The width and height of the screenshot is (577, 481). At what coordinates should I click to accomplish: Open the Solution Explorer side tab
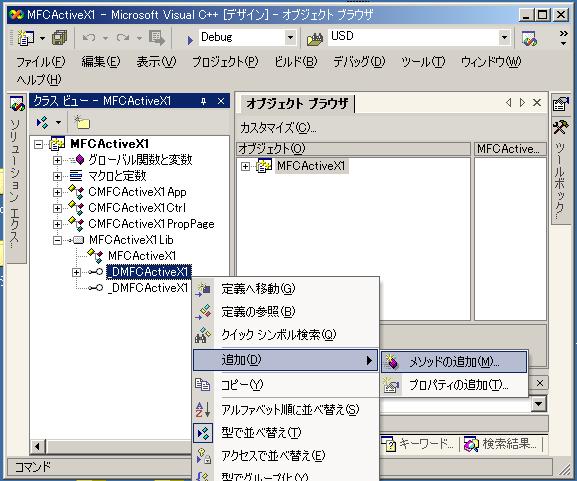pyautogui.click(x=17, y=178)
